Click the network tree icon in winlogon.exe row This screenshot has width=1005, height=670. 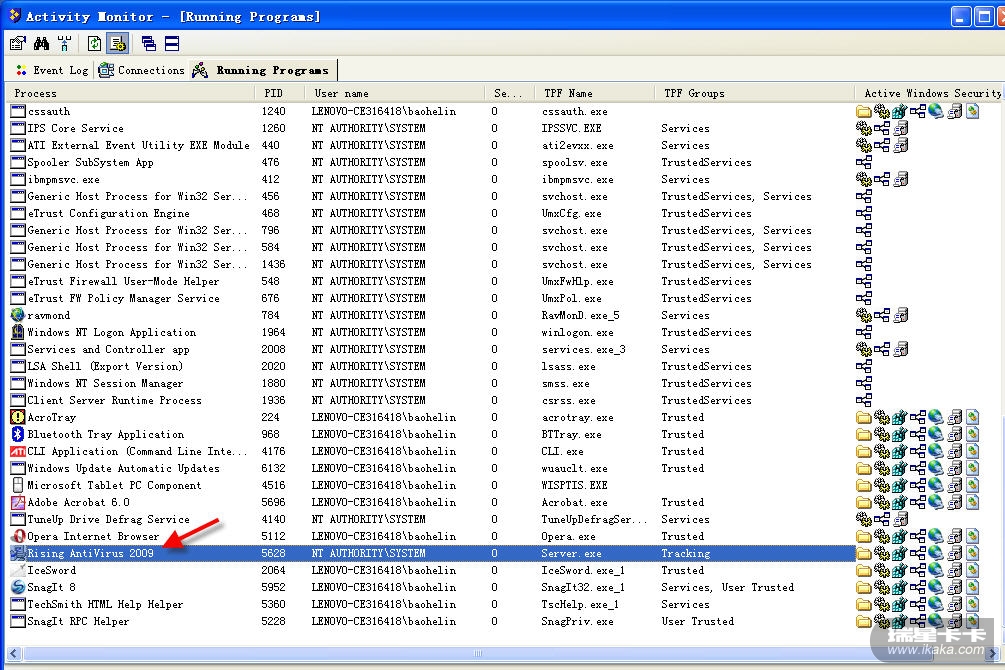[x=863, y=332]
